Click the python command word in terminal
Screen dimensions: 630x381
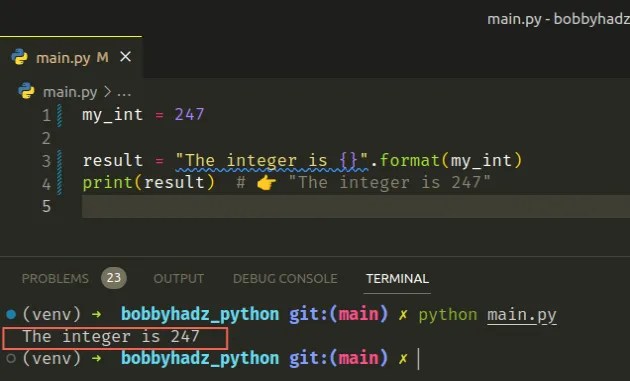(x=448, y=315)
